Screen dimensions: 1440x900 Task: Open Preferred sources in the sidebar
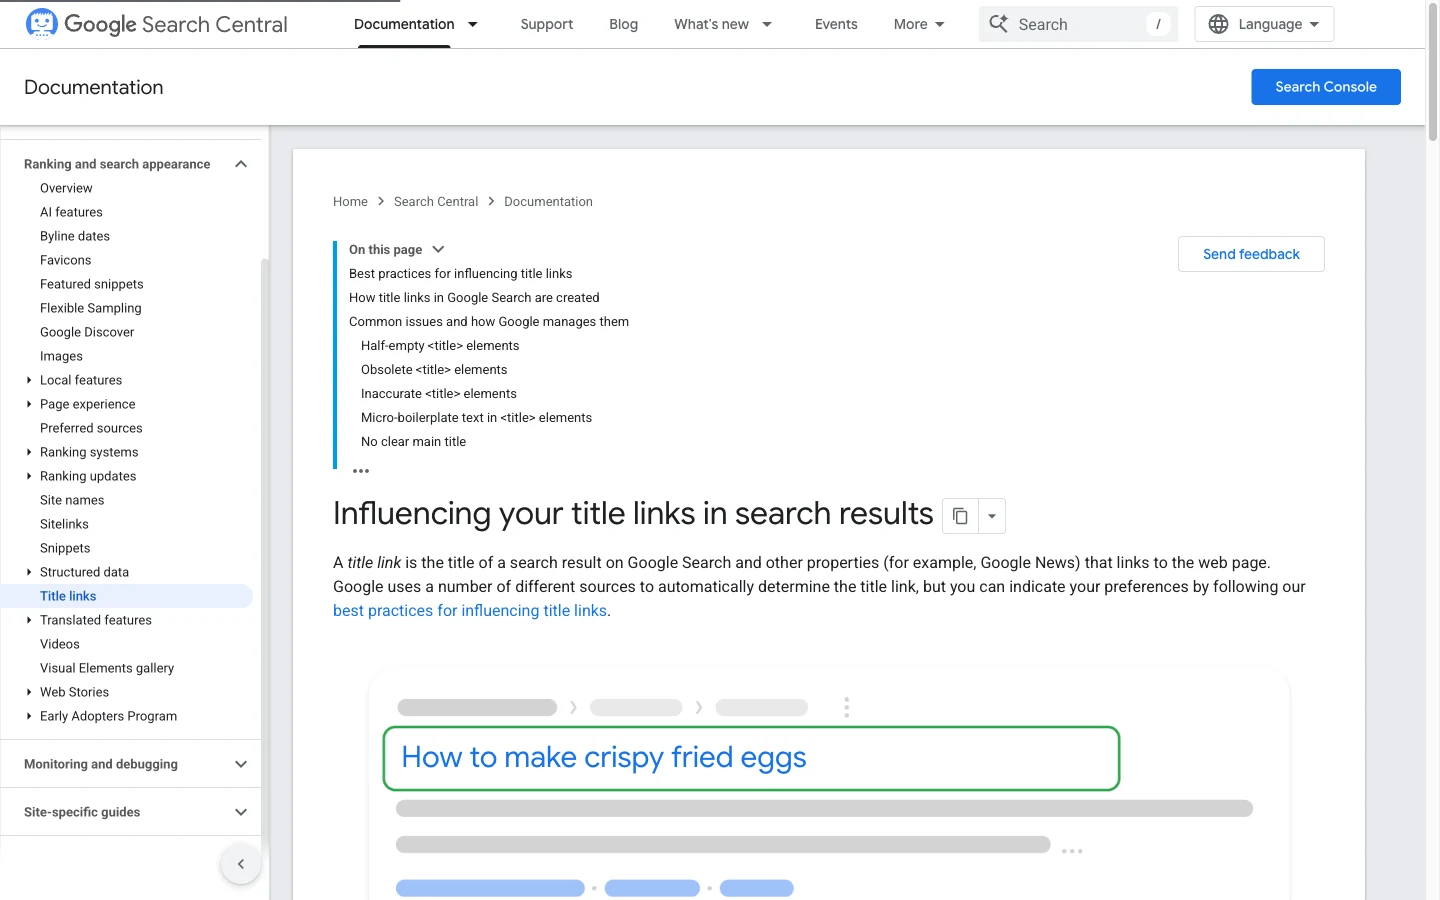(91, 428)
